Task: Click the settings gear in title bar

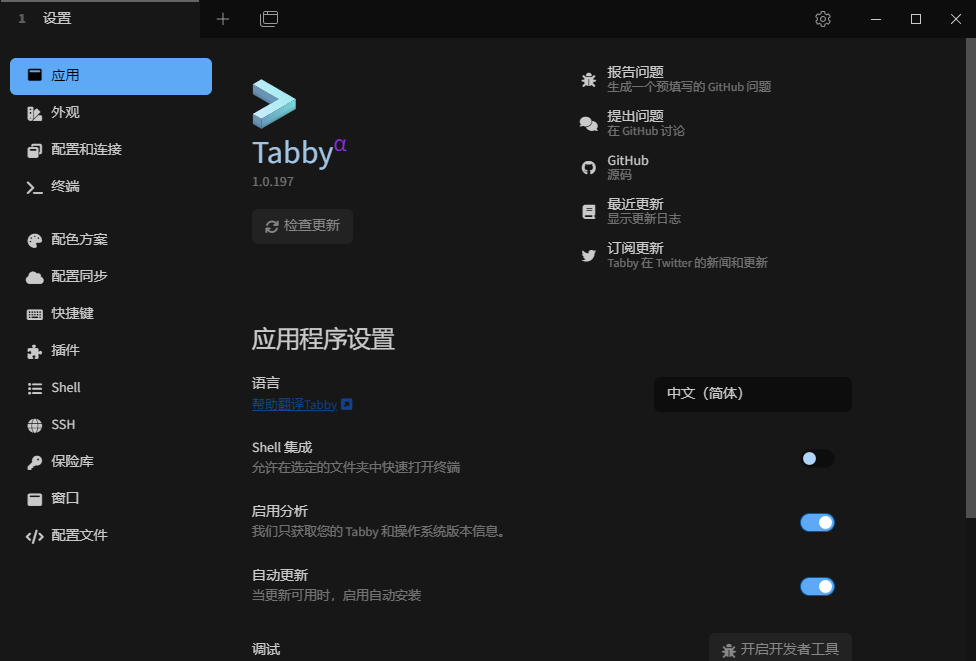Action: click(x=823, y=19)
